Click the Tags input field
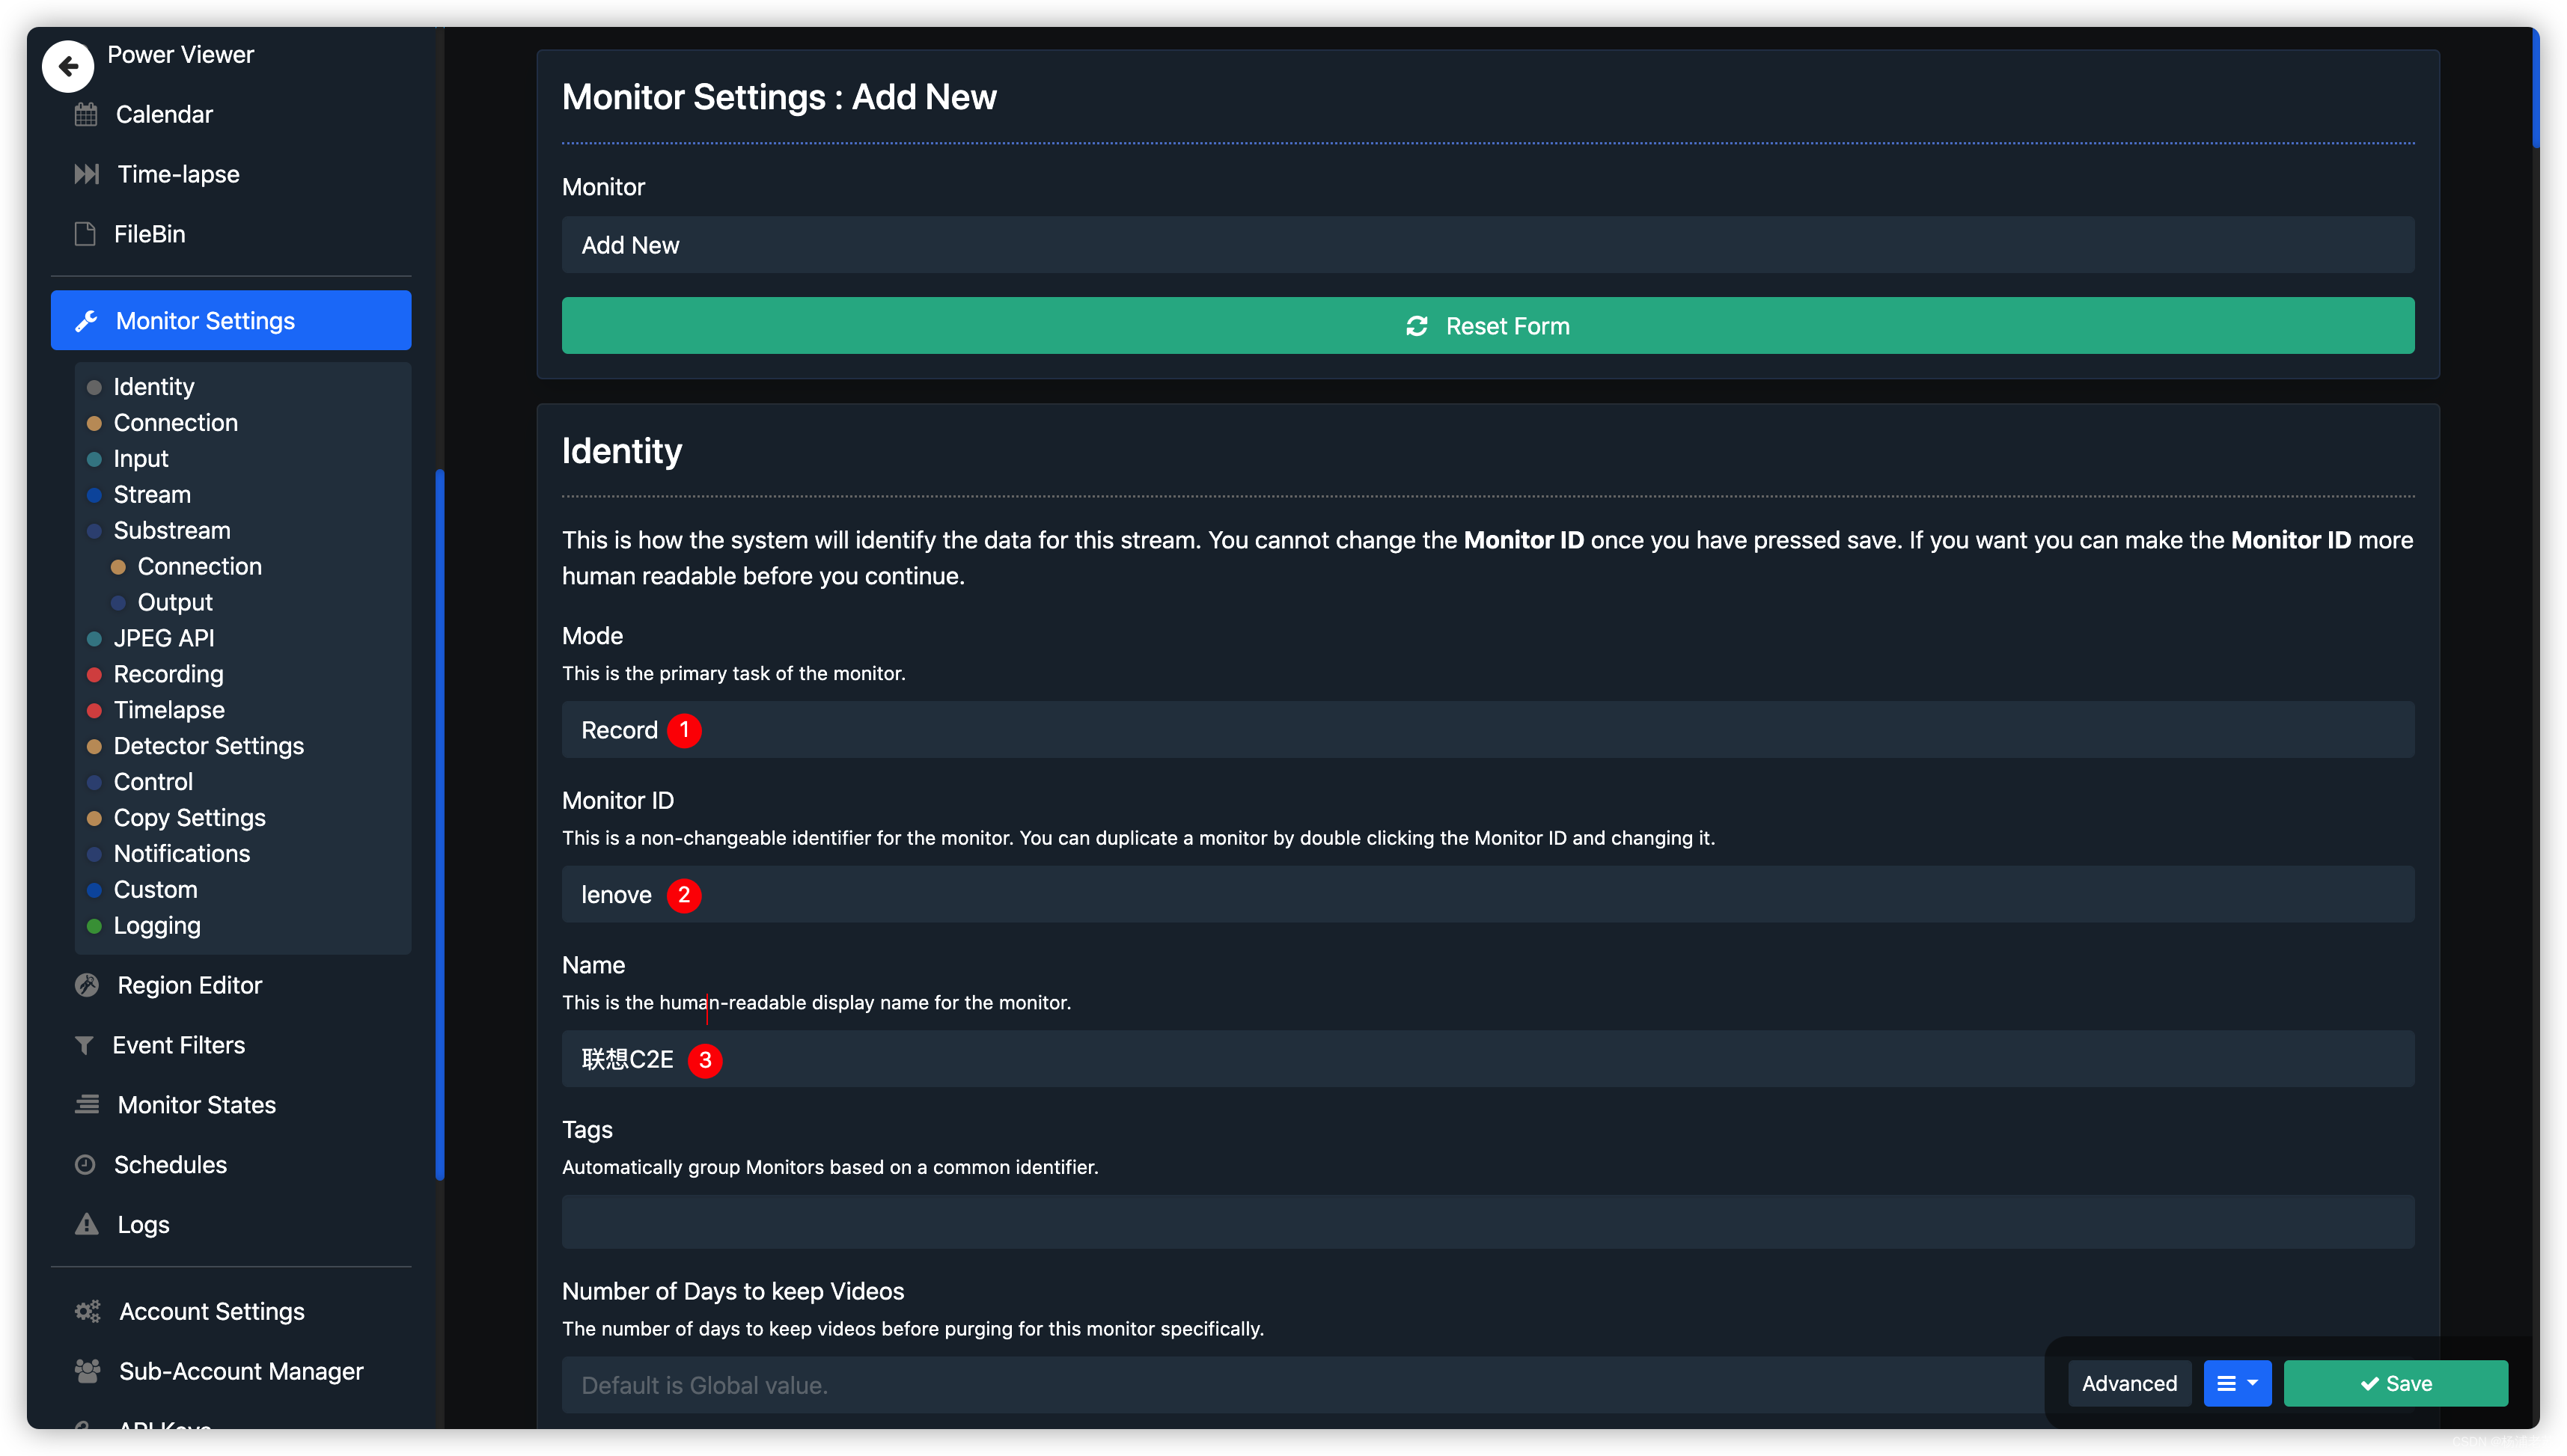 coord(1487,1222)
